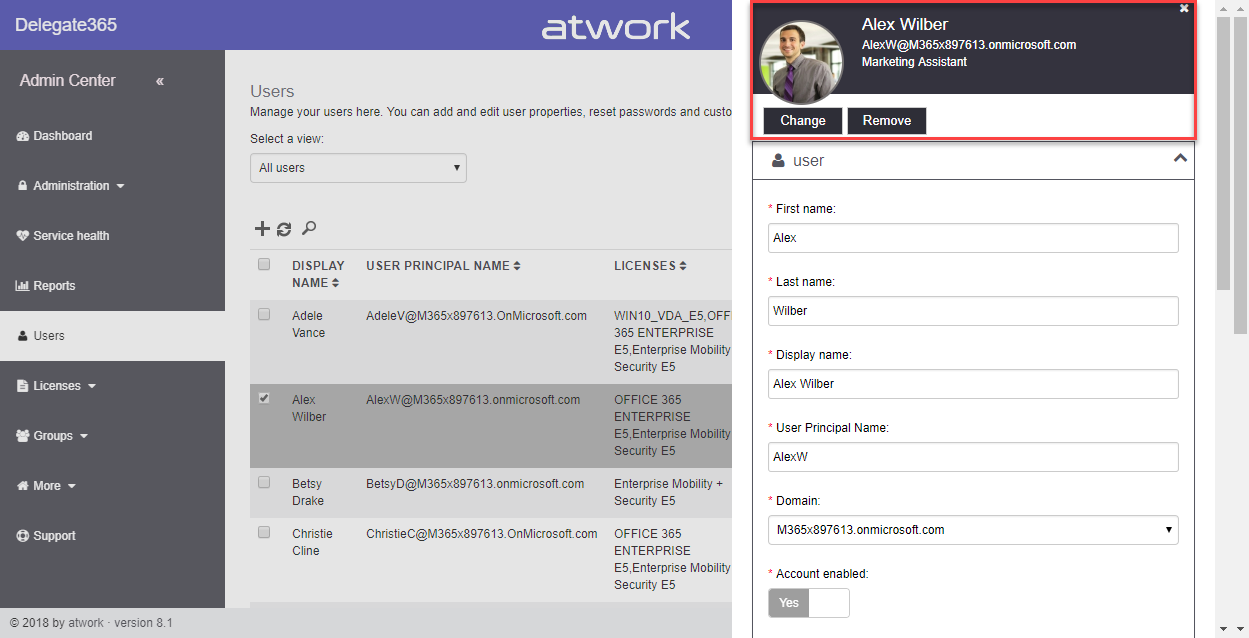The width and height of the screenshot is (1249, 638).
Task: Open the Domain dropdown
Action: click(973, 530)
